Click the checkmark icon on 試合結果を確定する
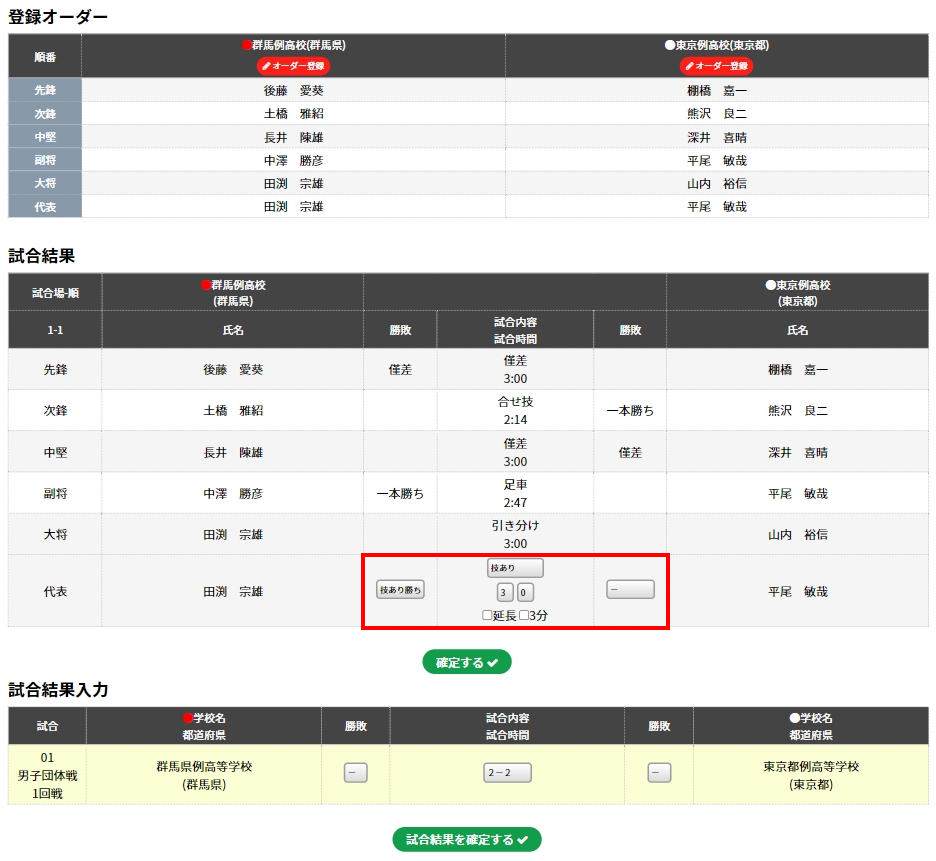 tap(523, 840)
